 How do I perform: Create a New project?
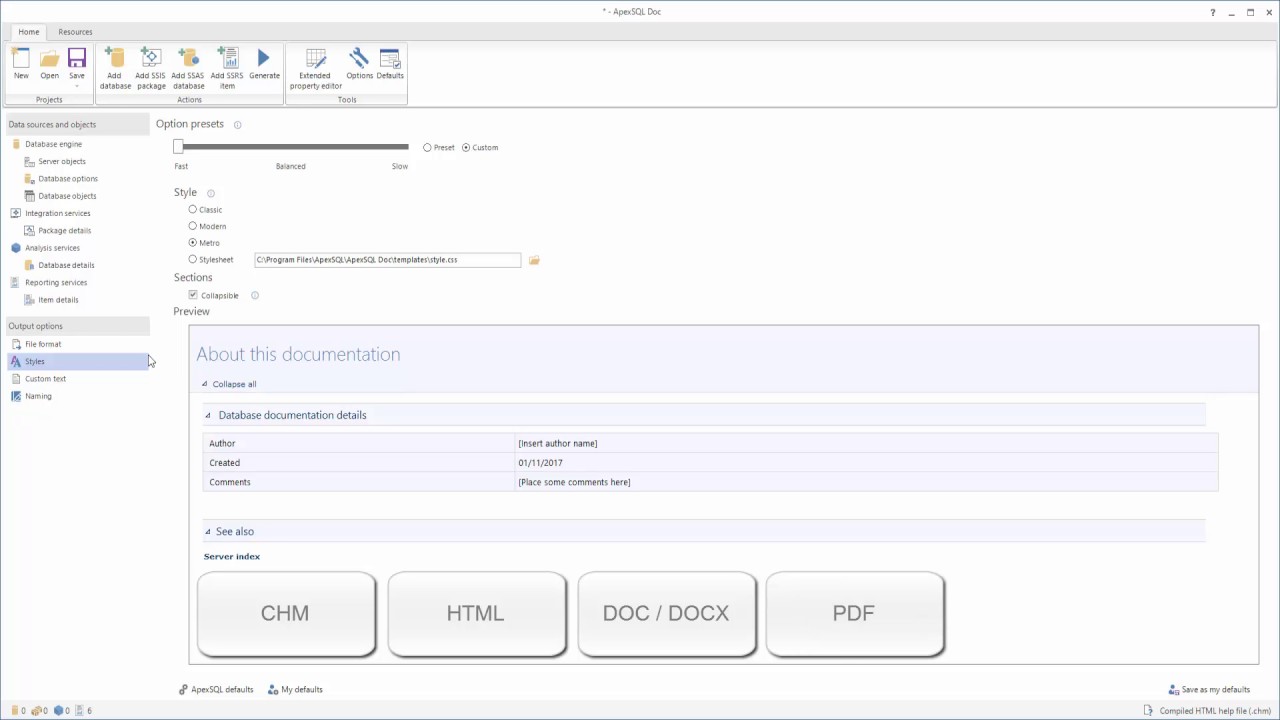pos(21,64)
